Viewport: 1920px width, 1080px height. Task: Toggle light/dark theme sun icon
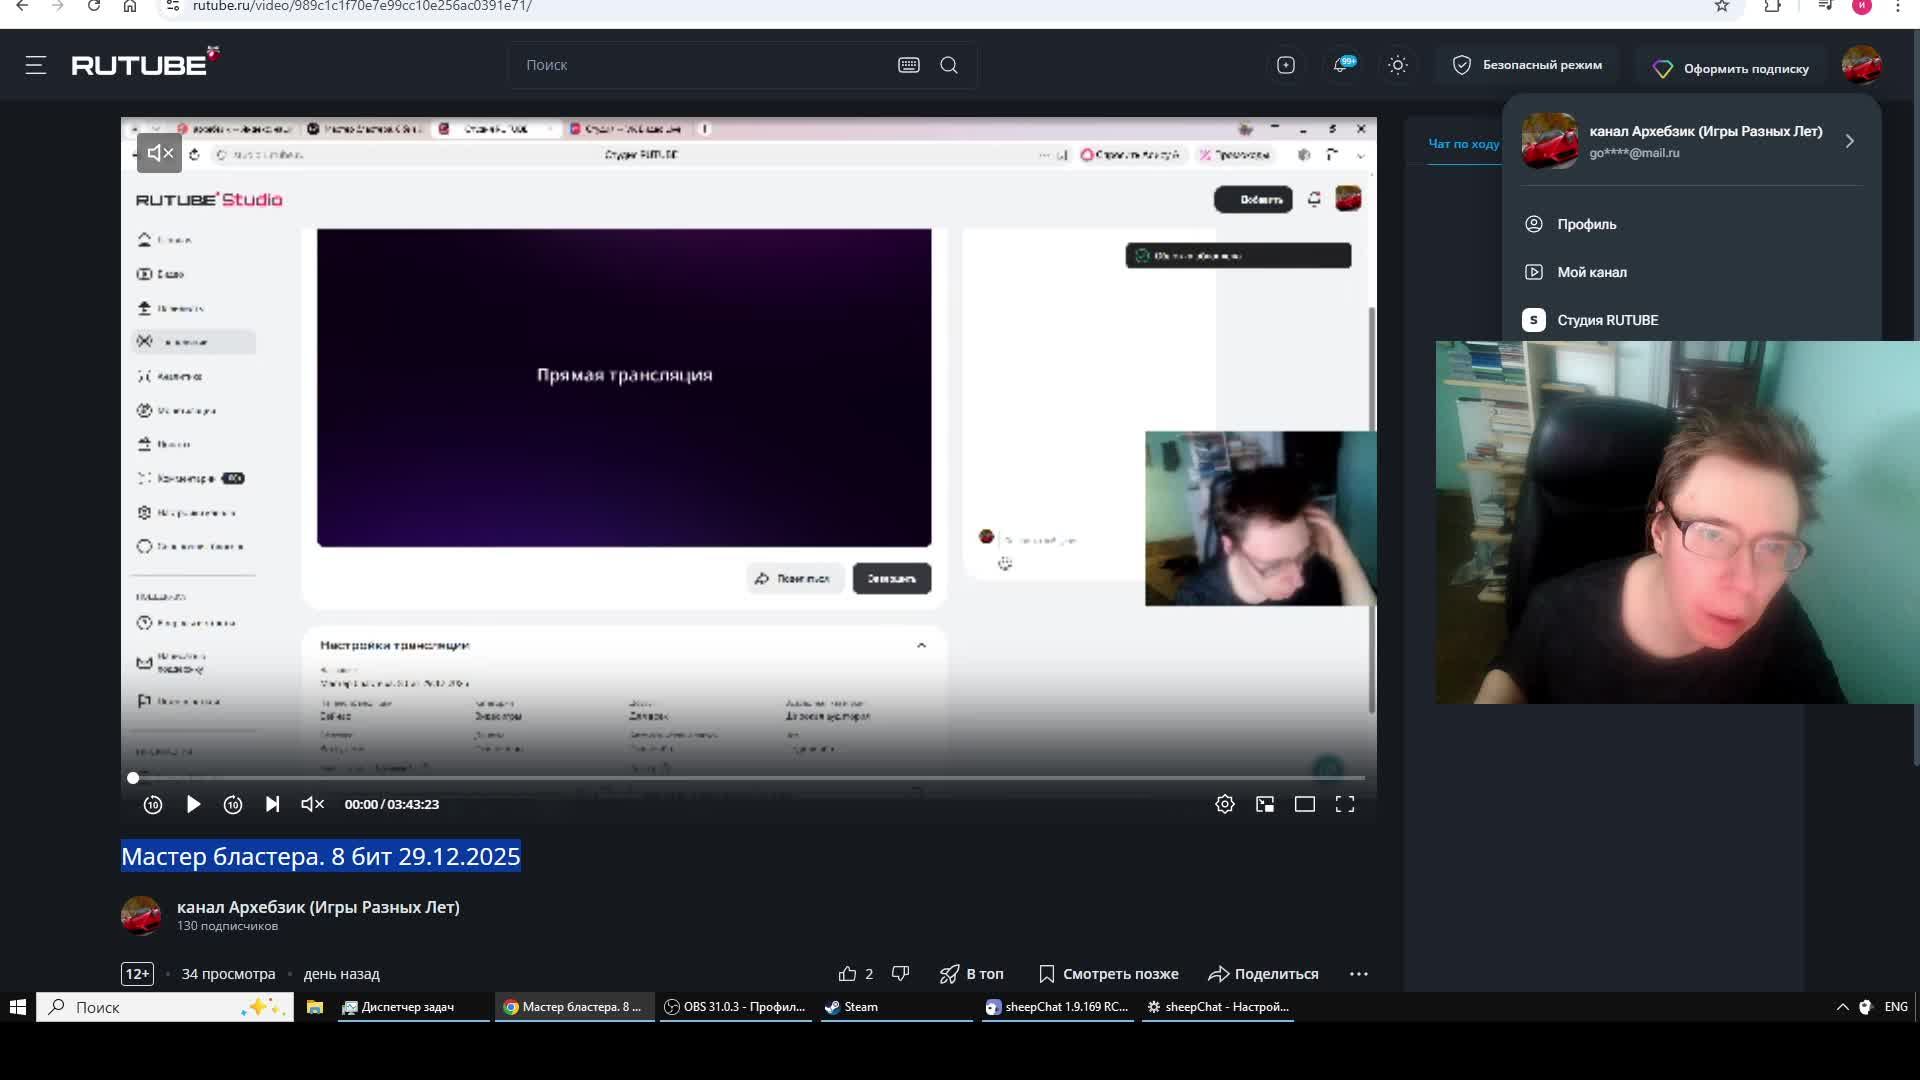(x=1398, y=65)
